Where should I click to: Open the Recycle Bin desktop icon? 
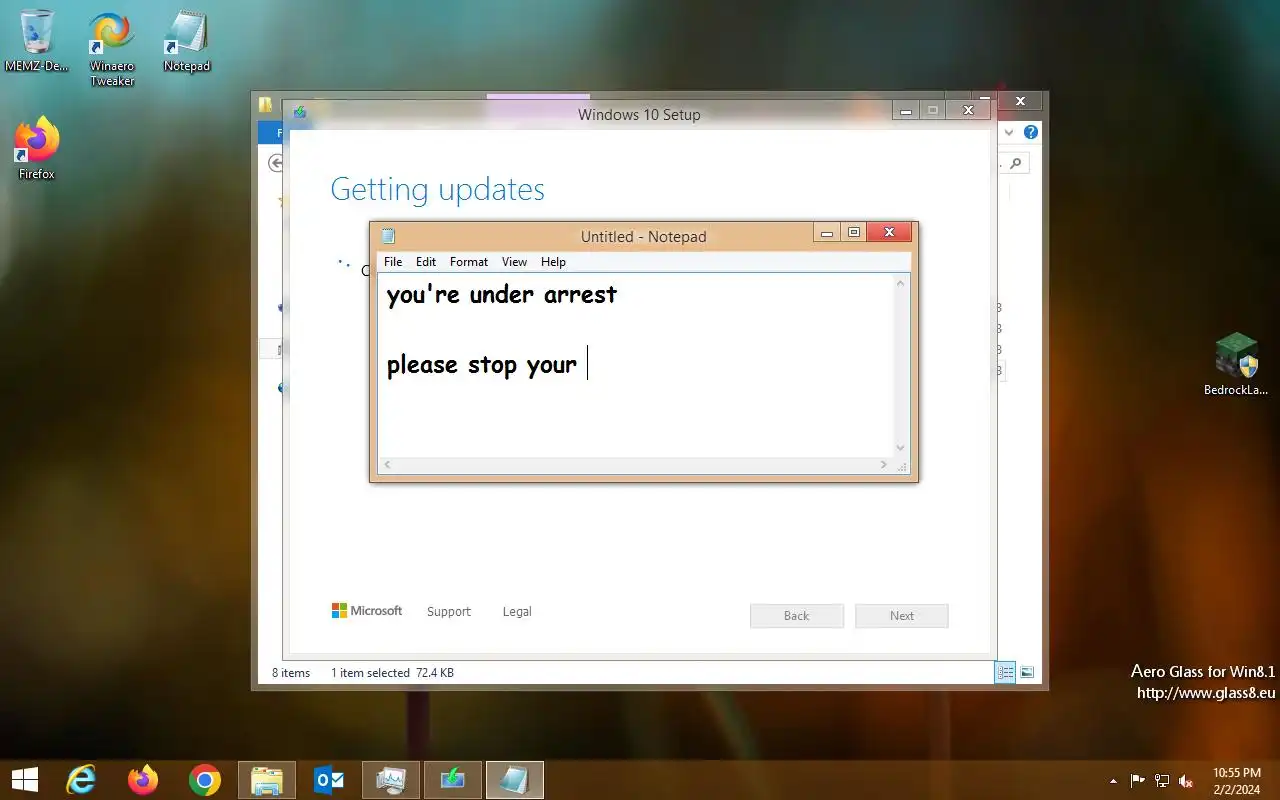(x=37, y=42)
